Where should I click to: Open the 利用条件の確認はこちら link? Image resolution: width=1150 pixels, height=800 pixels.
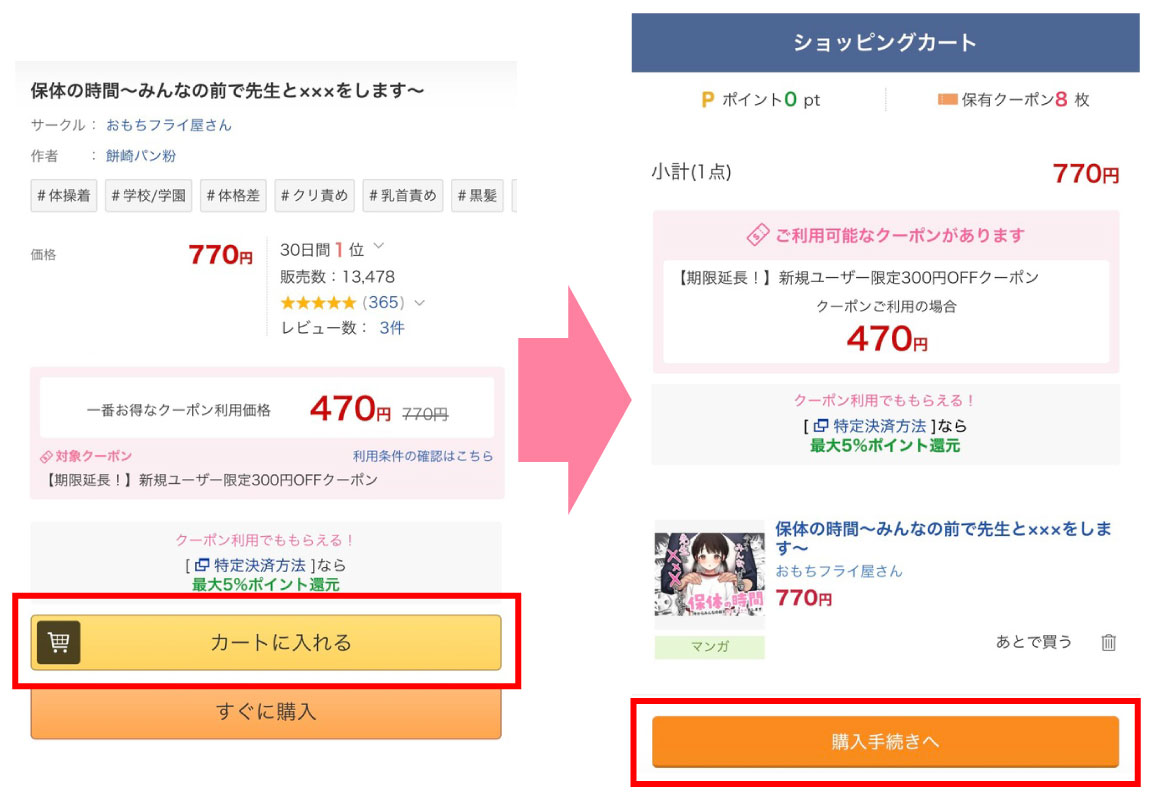click(423, 456)
